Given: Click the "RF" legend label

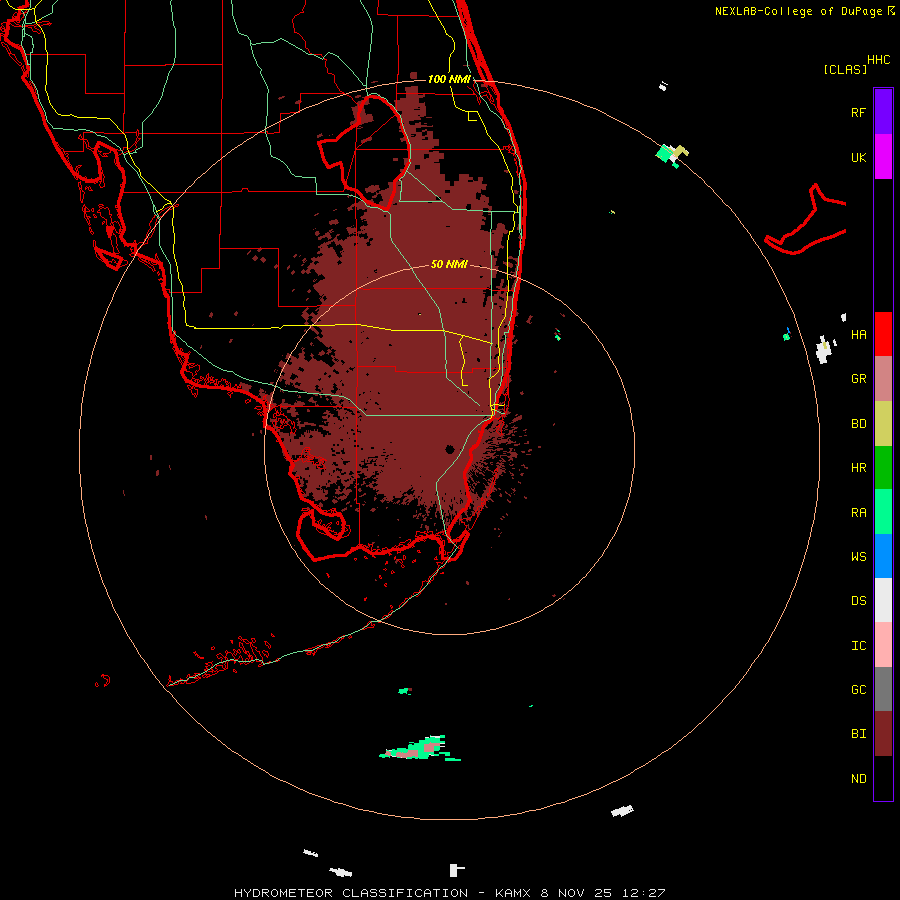Looking at the screenshot, I should [x=858, y=112].
